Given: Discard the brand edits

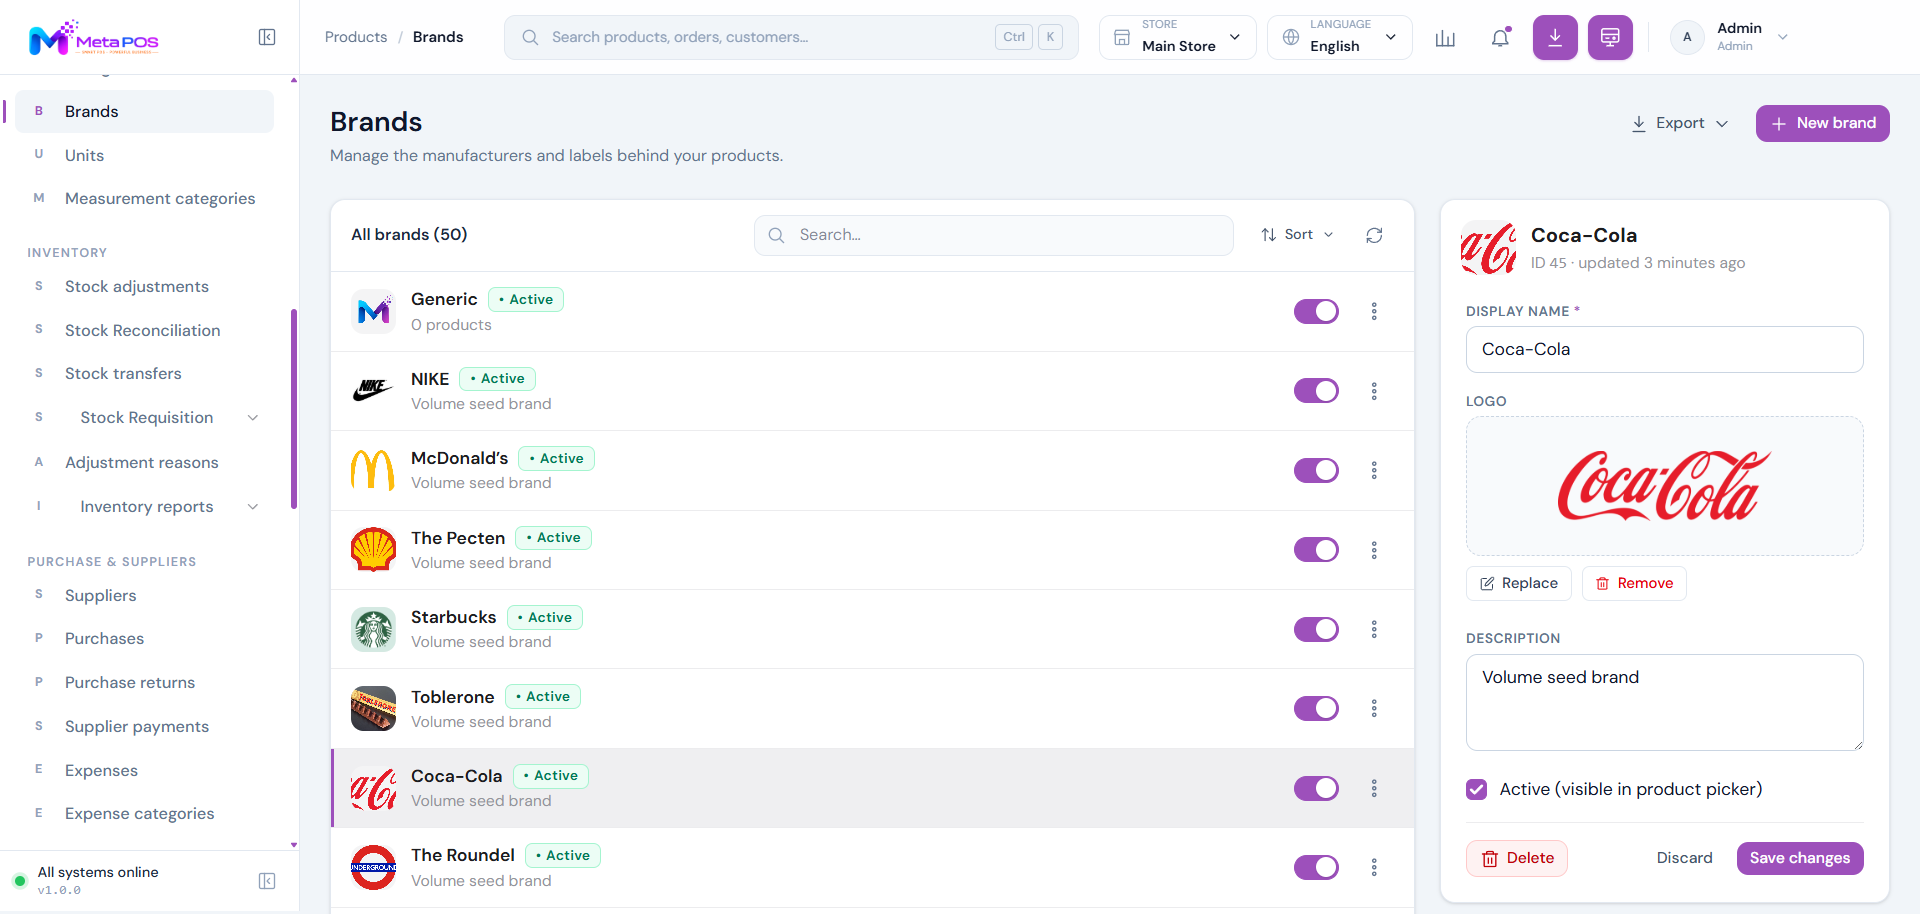Looking at the screenshot, I should coord(1684,858).
